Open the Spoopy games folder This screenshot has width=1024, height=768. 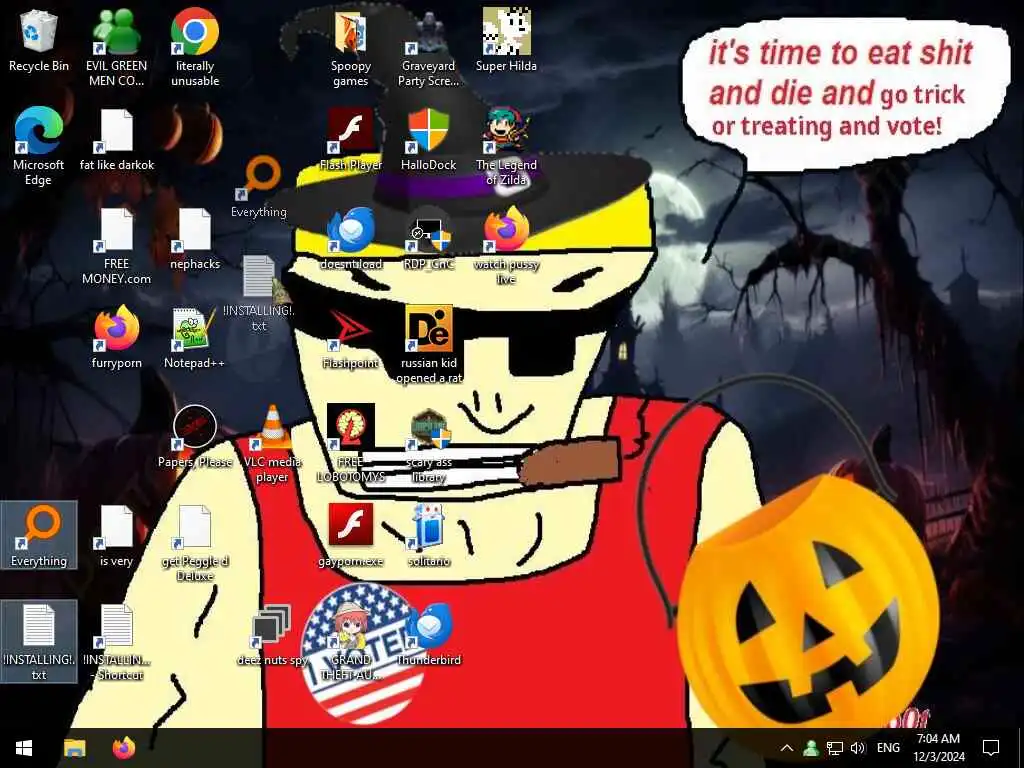pos(351,47)
